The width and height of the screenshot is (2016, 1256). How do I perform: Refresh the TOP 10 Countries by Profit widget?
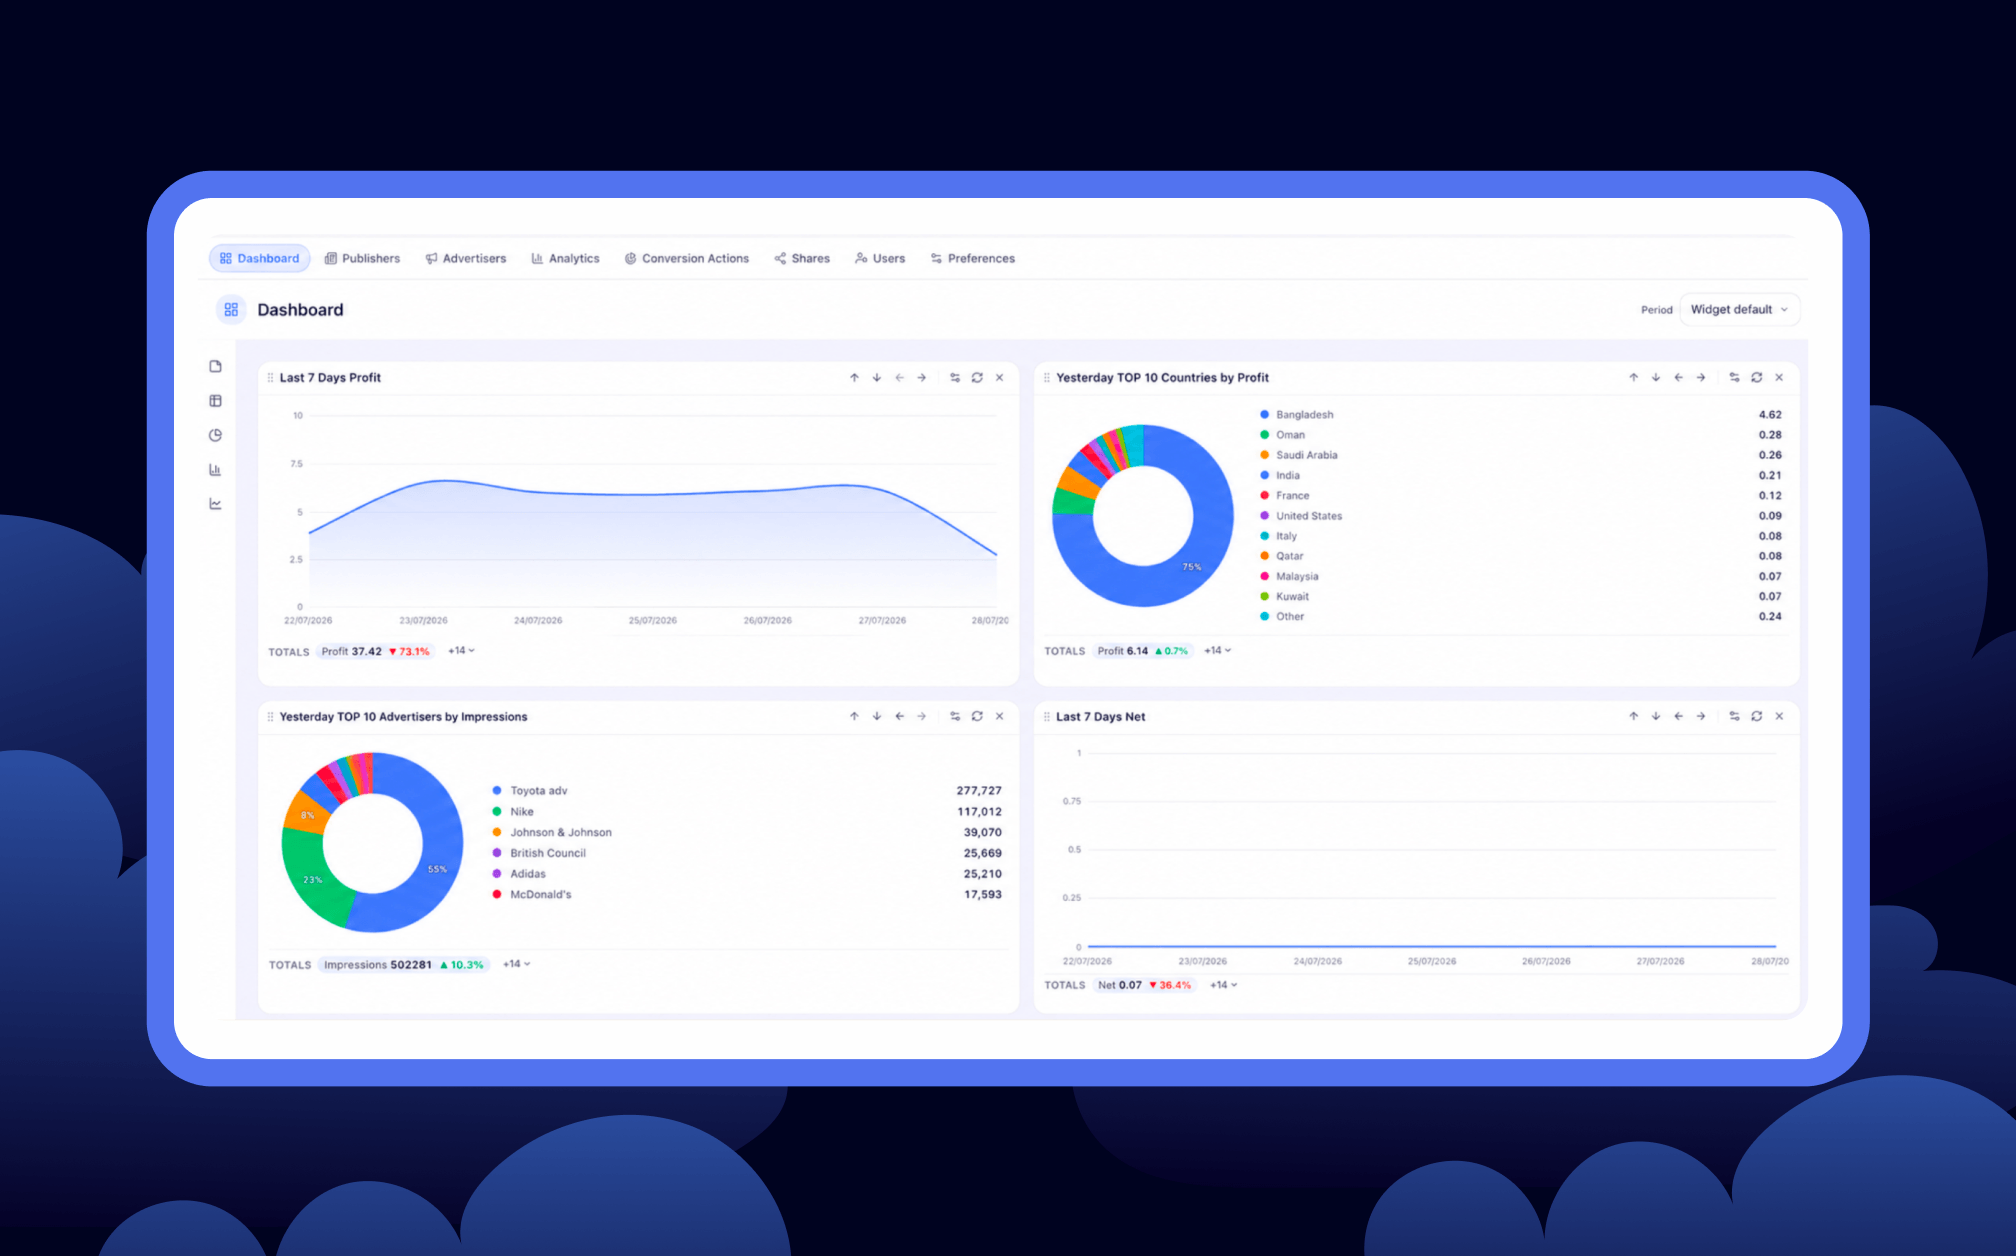[x=1757, y=377]
